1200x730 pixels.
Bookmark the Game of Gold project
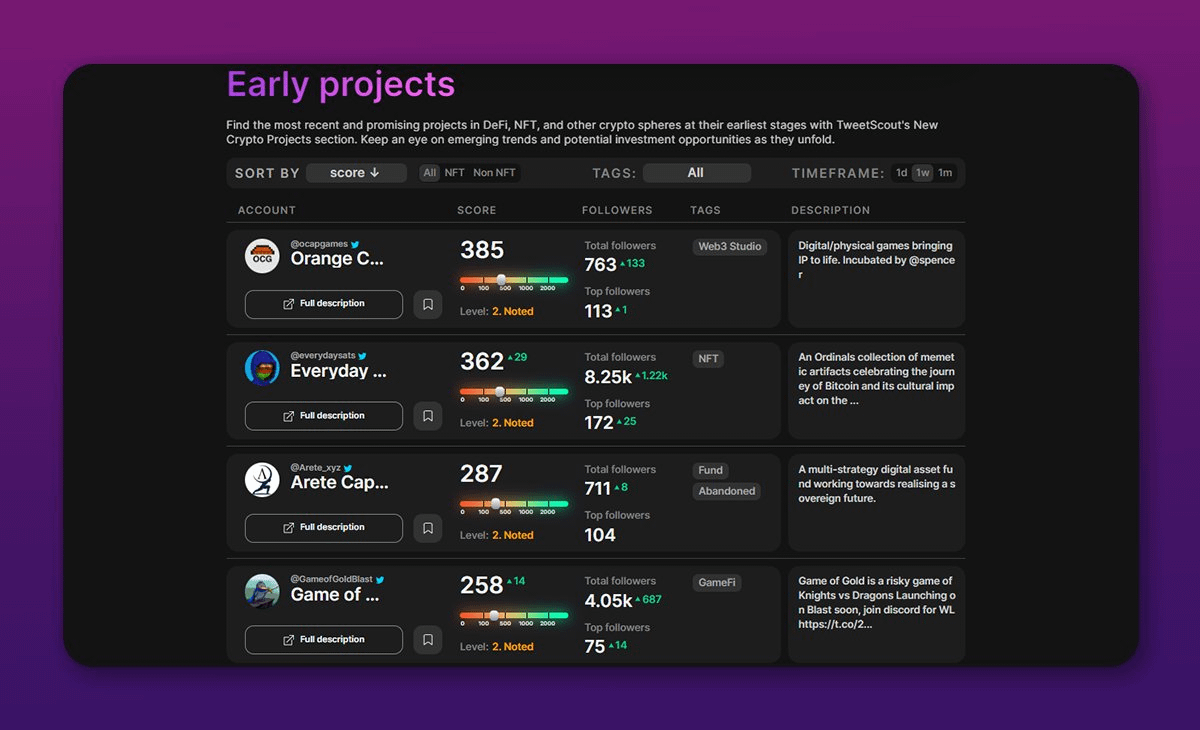pos(428,639)
